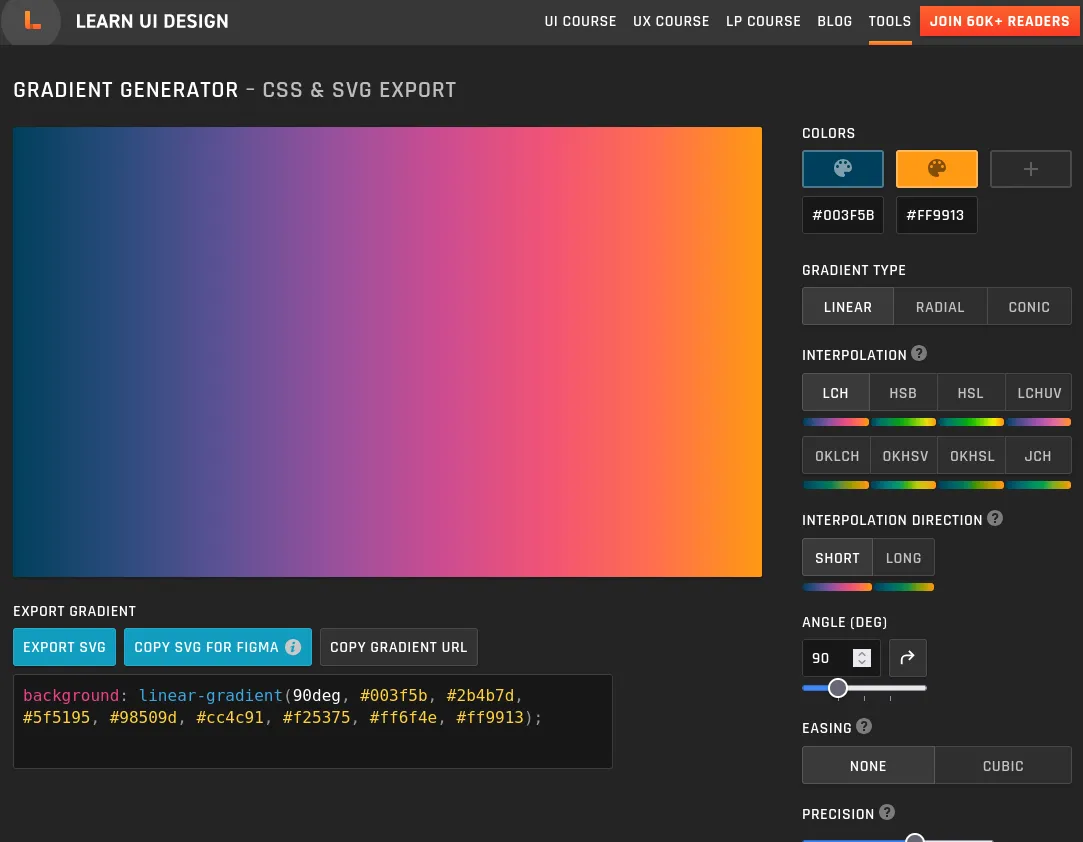Click the '#98509d' code value
The height and width of the screenshot is (842, 1083).
143,718
